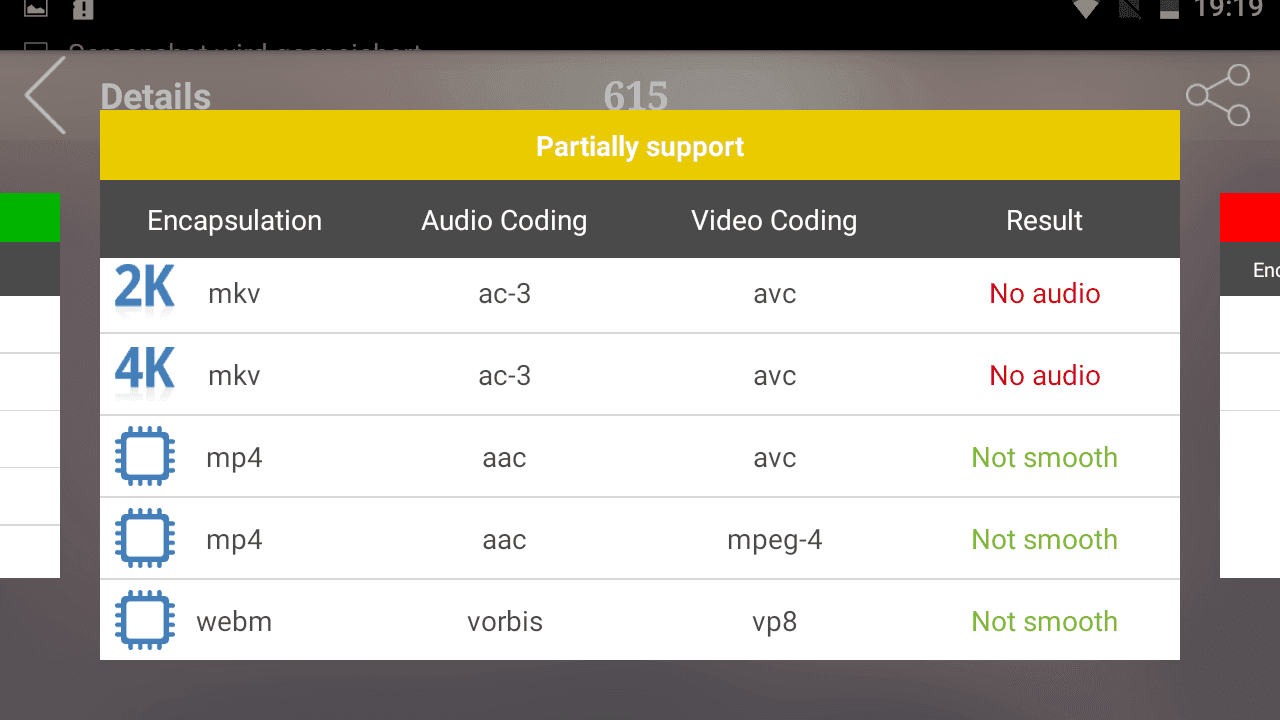The height and width of the screenshot is (720, 1280).
Task: Select the Not smooth result for vp8
Action: [x=1044, y=621]
